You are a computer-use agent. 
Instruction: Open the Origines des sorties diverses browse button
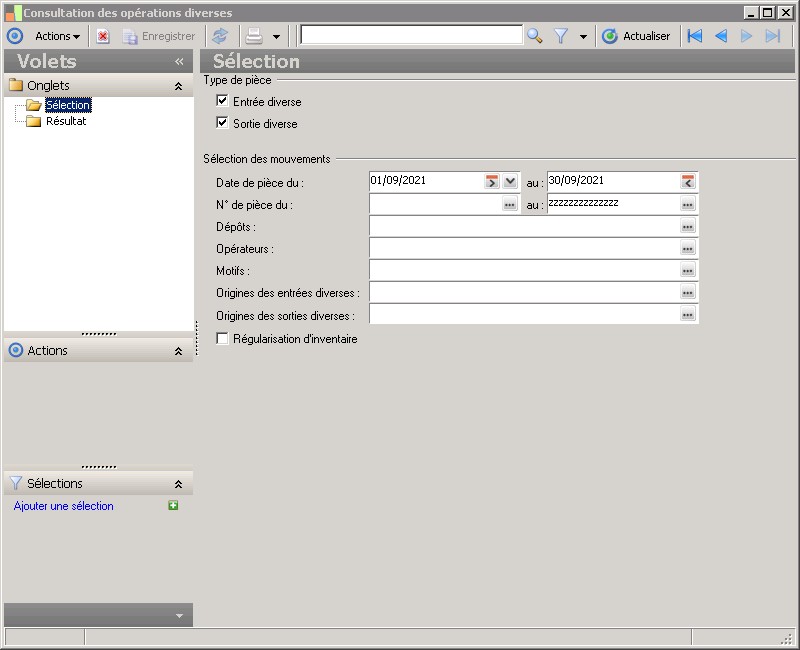coord(688,314)
